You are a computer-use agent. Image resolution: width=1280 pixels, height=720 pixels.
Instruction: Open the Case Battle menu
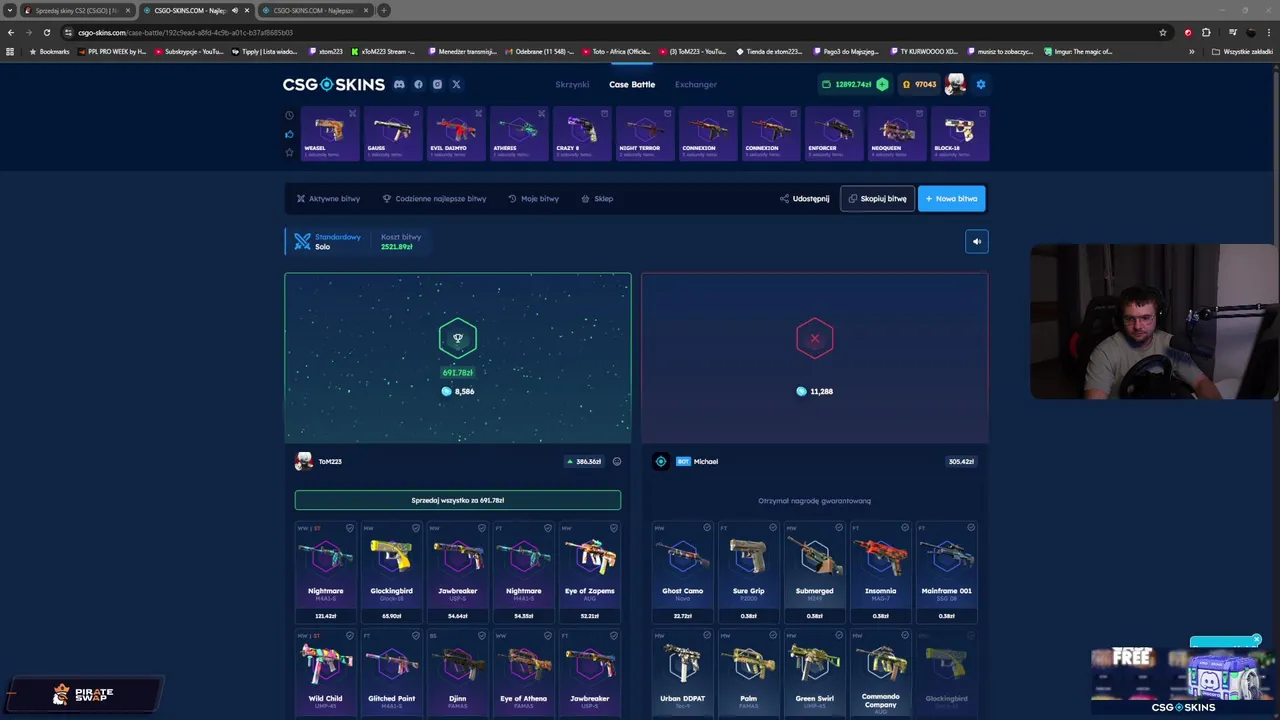point(632,84)
